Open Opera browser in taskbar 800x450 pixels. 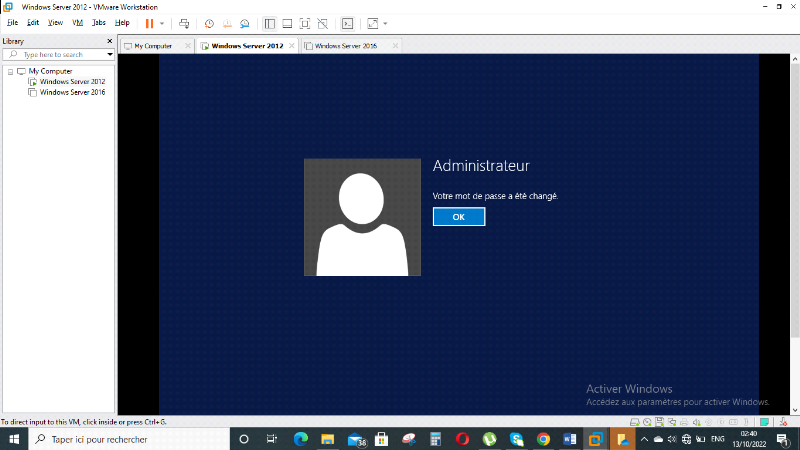click(462, 439)
